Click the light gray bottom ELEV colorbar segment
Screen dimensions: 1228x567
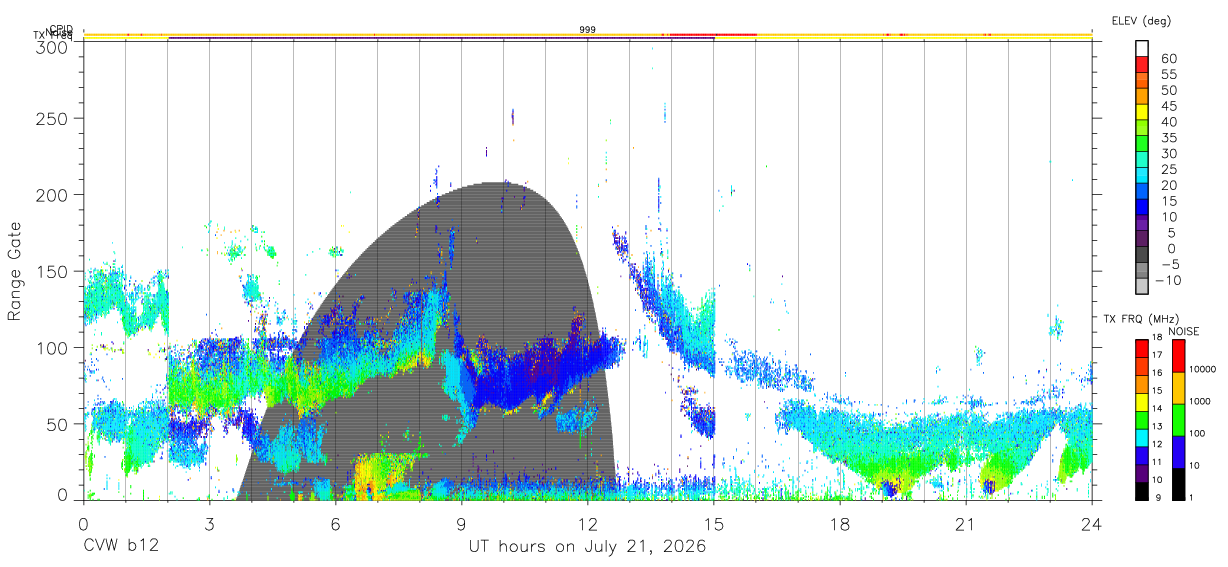[x=1142, y=286]
